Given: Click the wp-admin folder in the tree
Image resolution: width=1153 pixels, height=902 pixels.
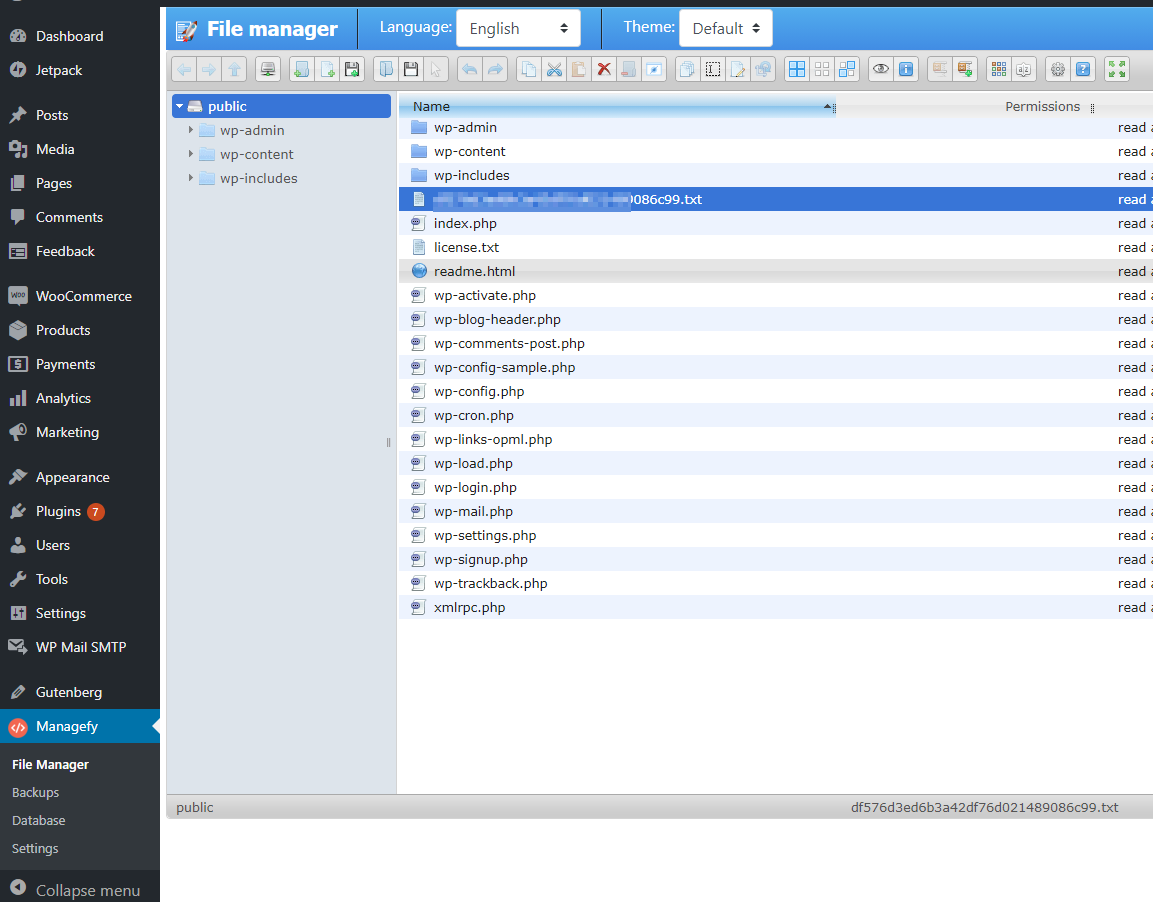Looking at the screenshot, I should [251, 130].
